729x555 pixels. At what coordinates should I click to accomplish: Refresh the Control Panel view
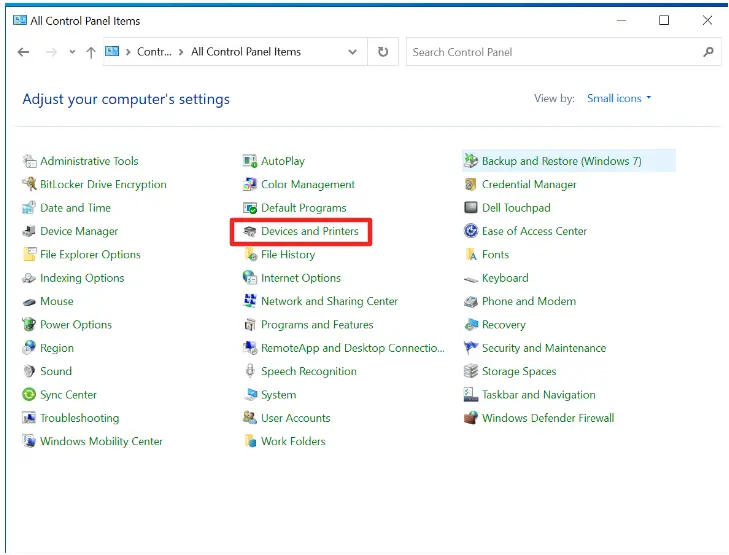(383, 52)
